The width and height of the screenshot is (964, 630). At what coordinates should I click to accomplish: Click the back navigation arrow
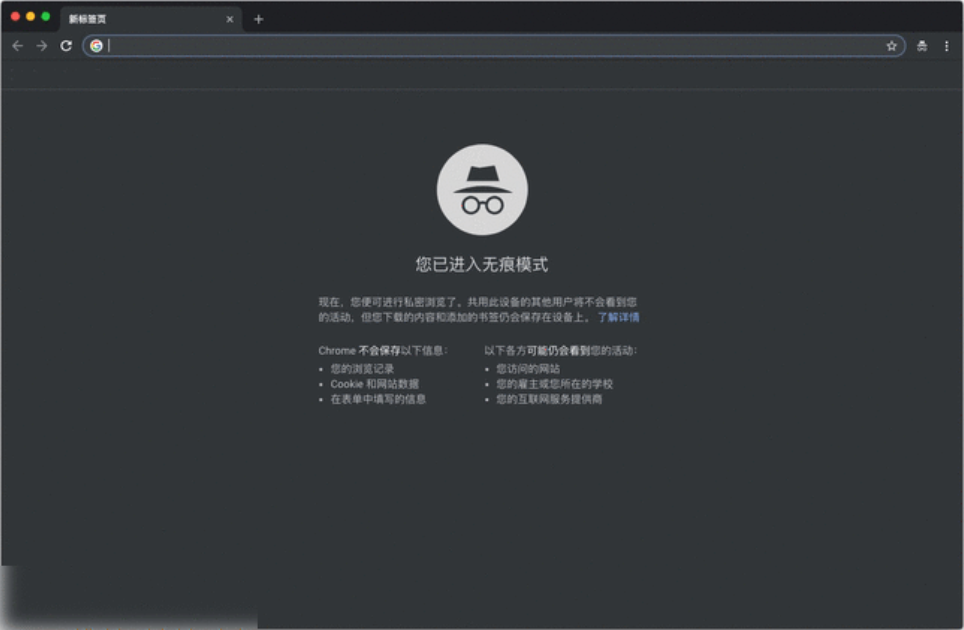(19, 45)
